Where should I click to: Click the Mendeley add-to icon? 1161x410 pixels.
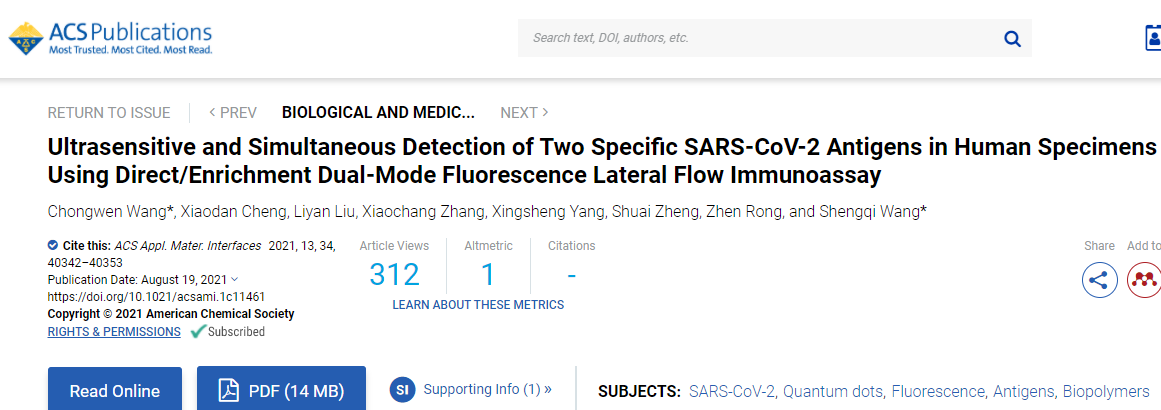click(x=1144, y=280)
